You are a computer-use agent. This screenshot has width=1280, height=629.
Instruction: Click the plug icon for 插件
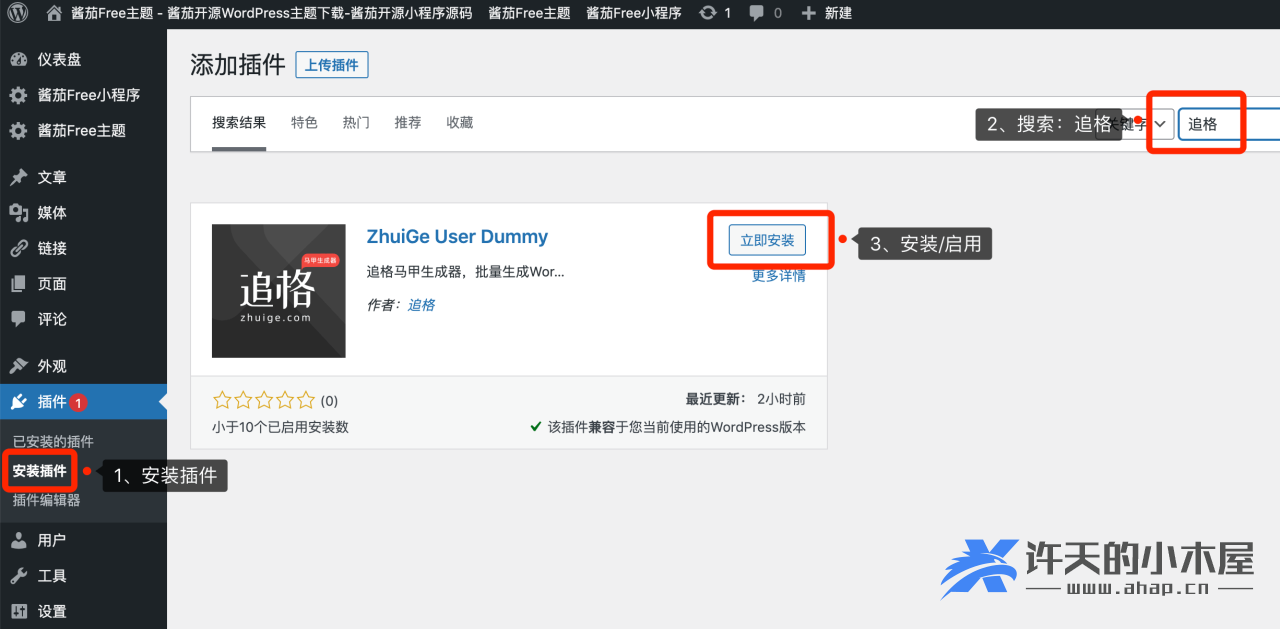(x=18, y=402)
